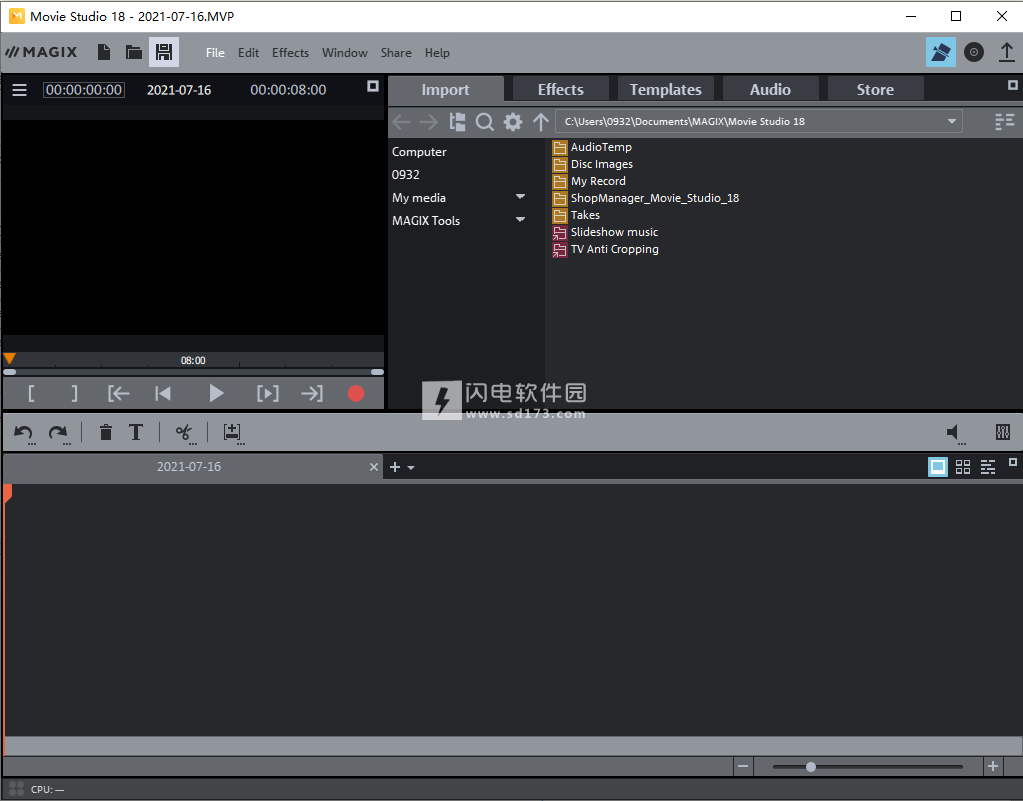Open dropdown arrow next to add movie plus
Viewport: 1023px width, 801px height.
pos(411,468)
